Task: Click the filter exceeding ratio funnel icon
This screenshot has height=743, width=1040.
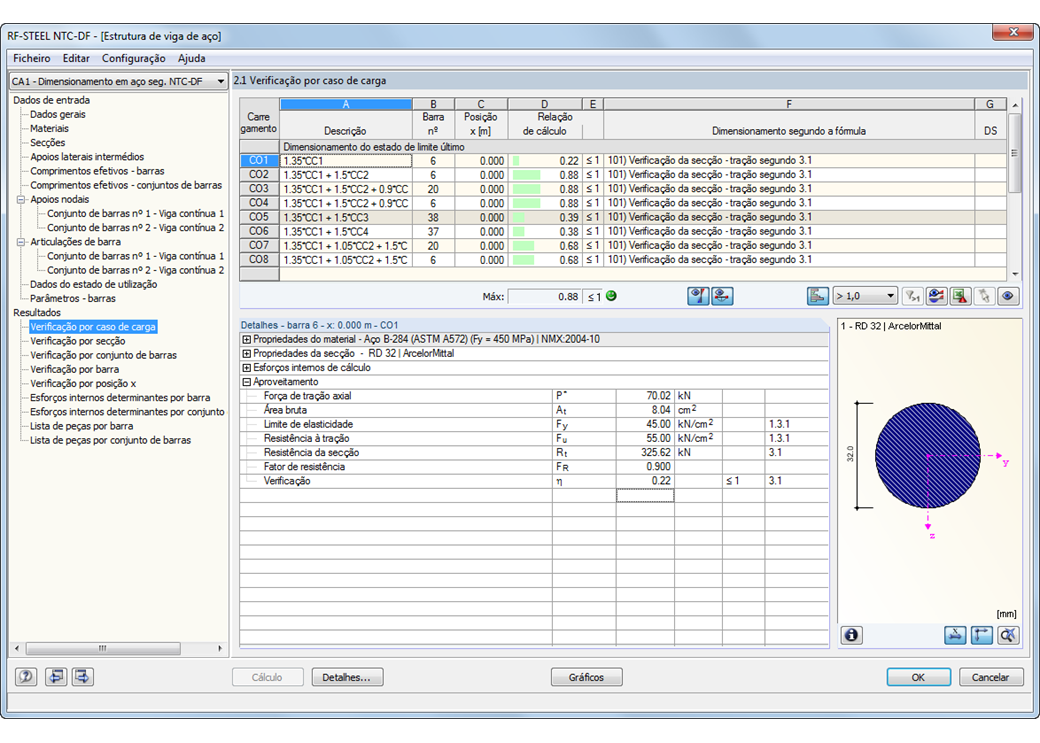Action: point(913,297)
